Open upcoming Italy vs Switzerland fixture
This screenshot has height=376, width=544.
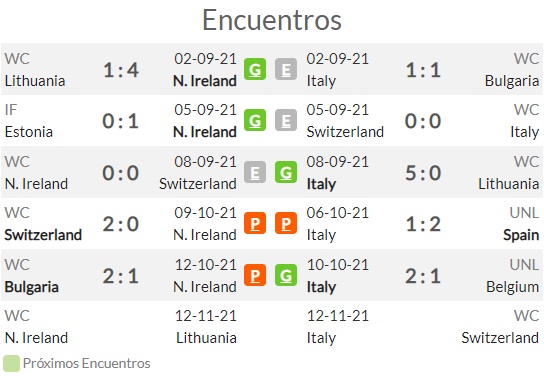423,327
